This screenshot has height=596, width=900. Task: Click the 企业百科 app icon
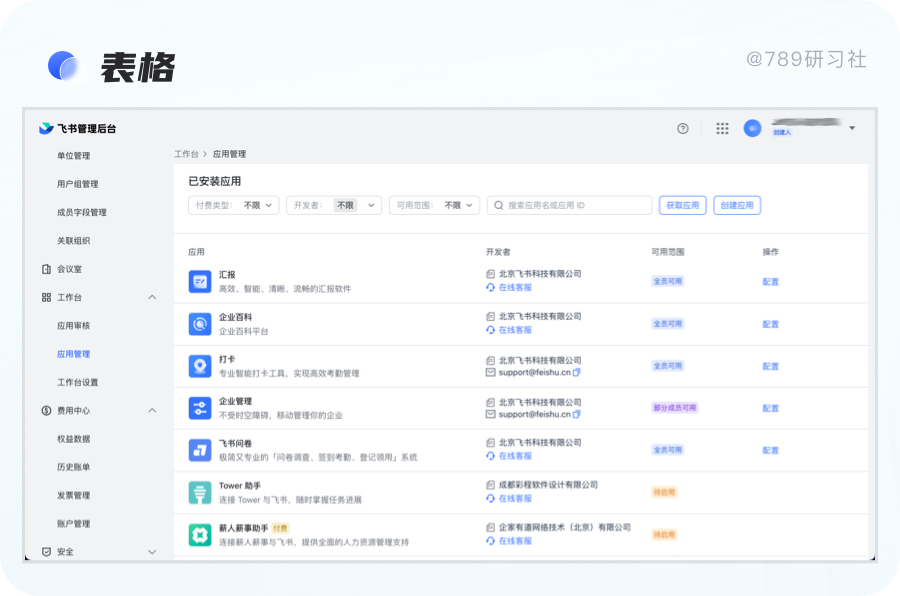(200, 324)
